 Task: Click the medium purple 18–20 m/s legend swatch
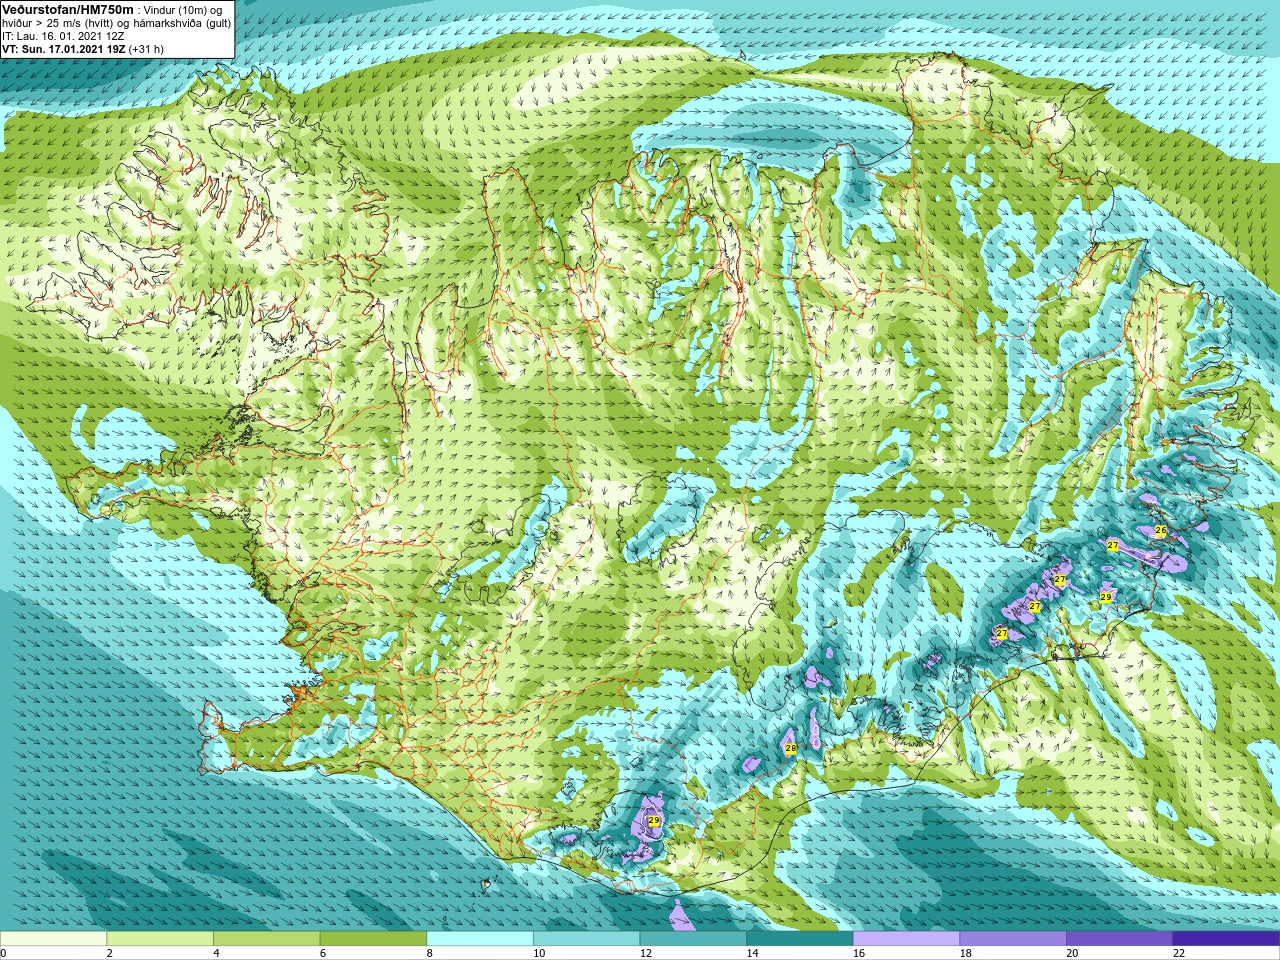pyautogui.click(x=1013, y=939)
